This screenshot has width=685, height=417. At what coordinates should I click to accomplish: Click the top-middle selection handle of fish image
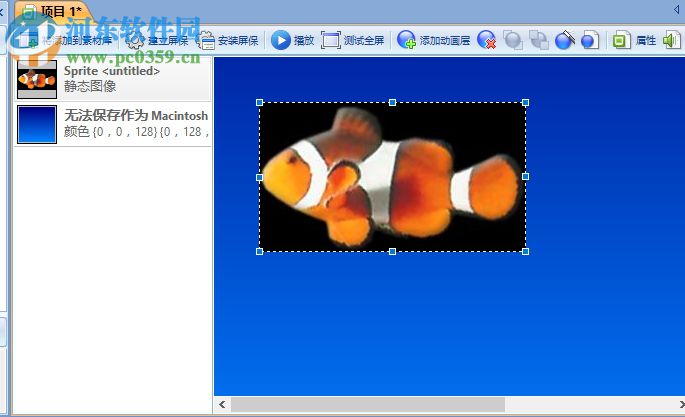tap(392, 103)
